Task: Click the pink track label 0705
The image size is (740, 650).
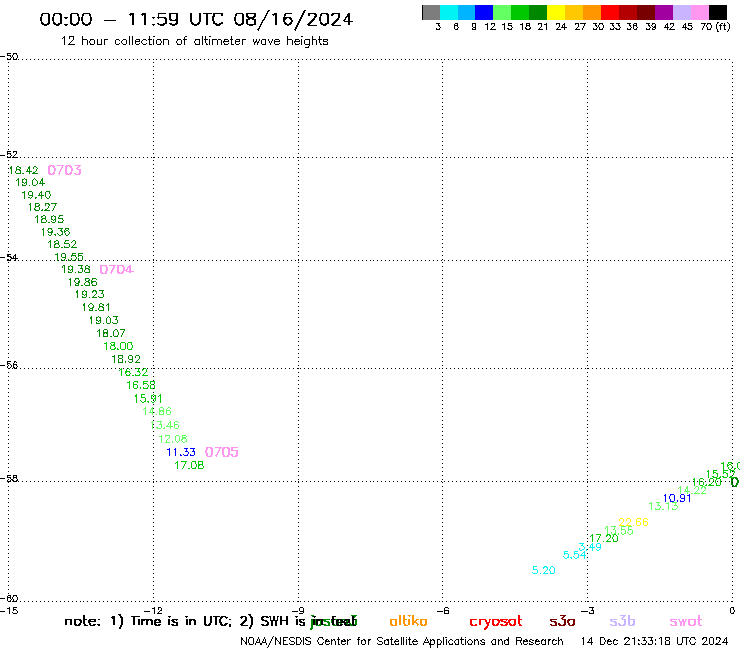Action: (222, 452)
